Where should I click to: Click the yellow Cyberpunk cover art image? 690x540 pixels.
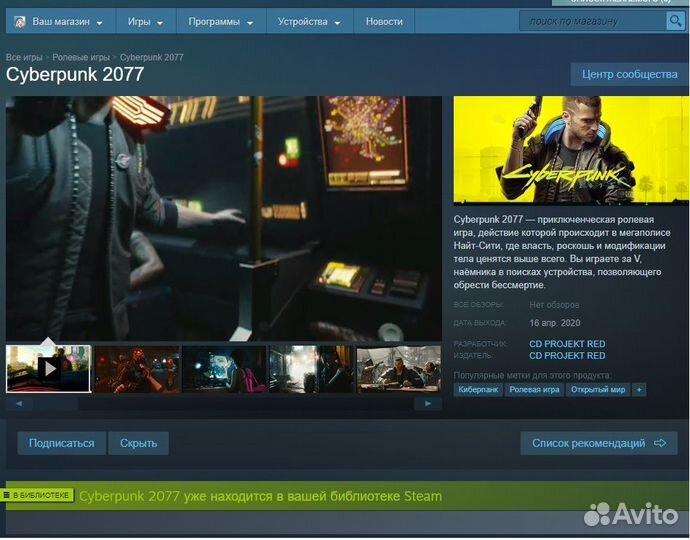pos(571,150)
